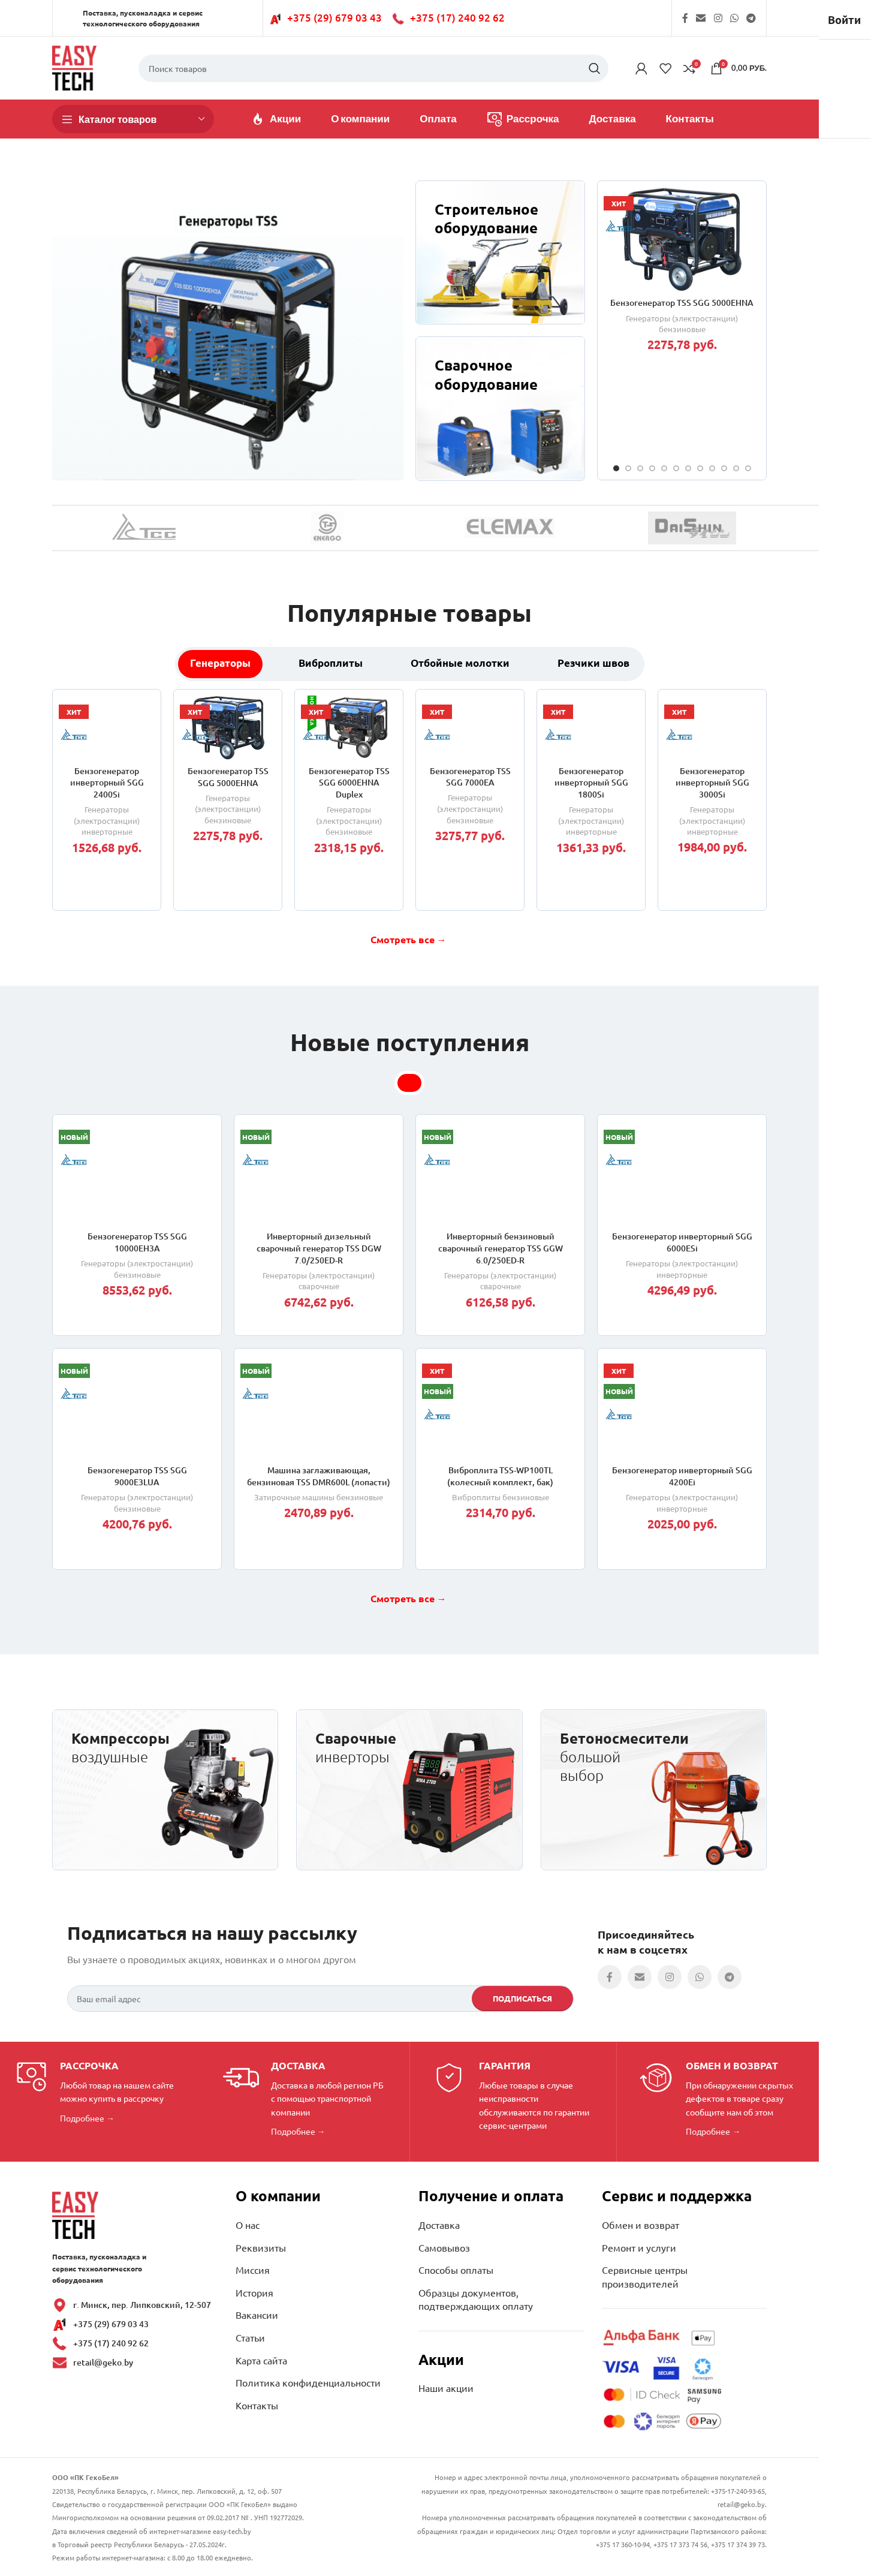Viewport: 871px width, 2576px height.
Task: Open the Генераторы TSS banner
Action: click(x=228, y=330)
